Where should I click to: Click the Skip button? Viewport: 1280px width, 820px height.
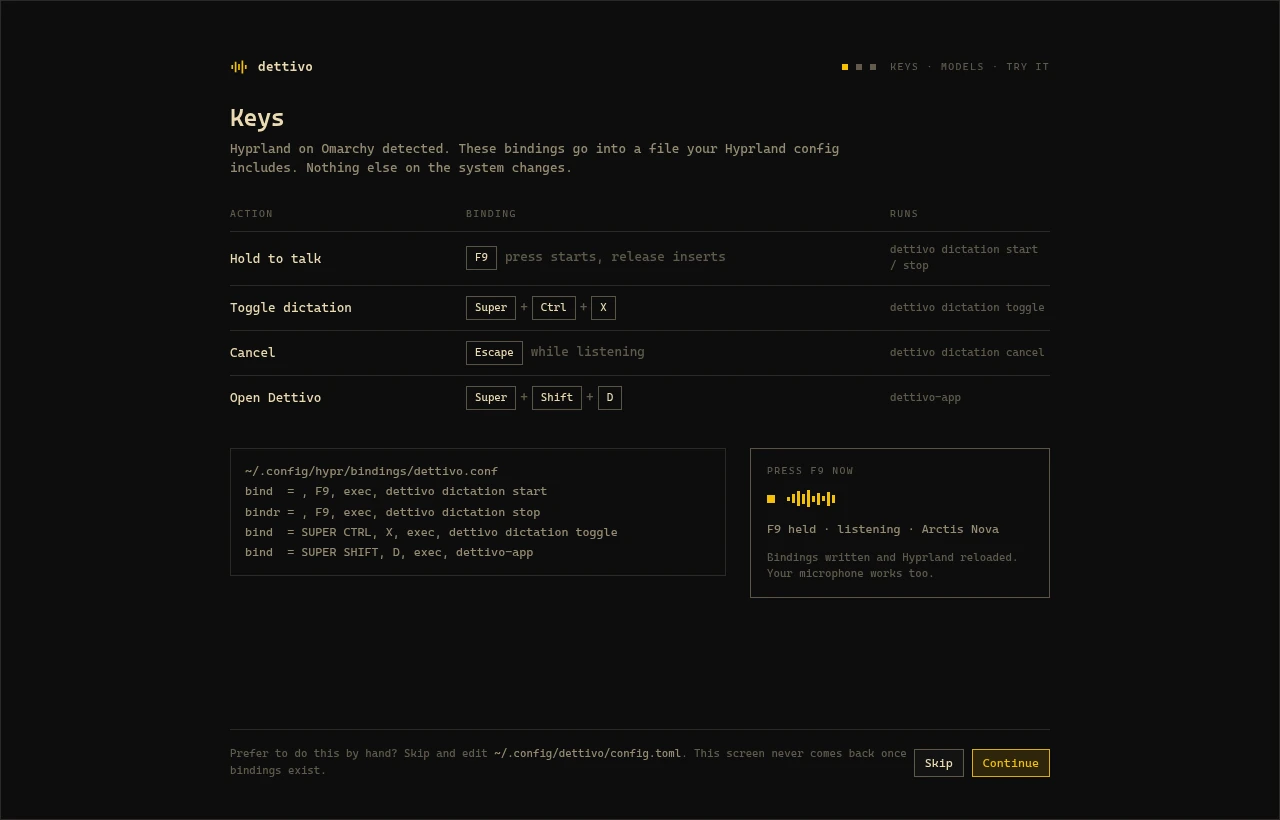point(939,763)
